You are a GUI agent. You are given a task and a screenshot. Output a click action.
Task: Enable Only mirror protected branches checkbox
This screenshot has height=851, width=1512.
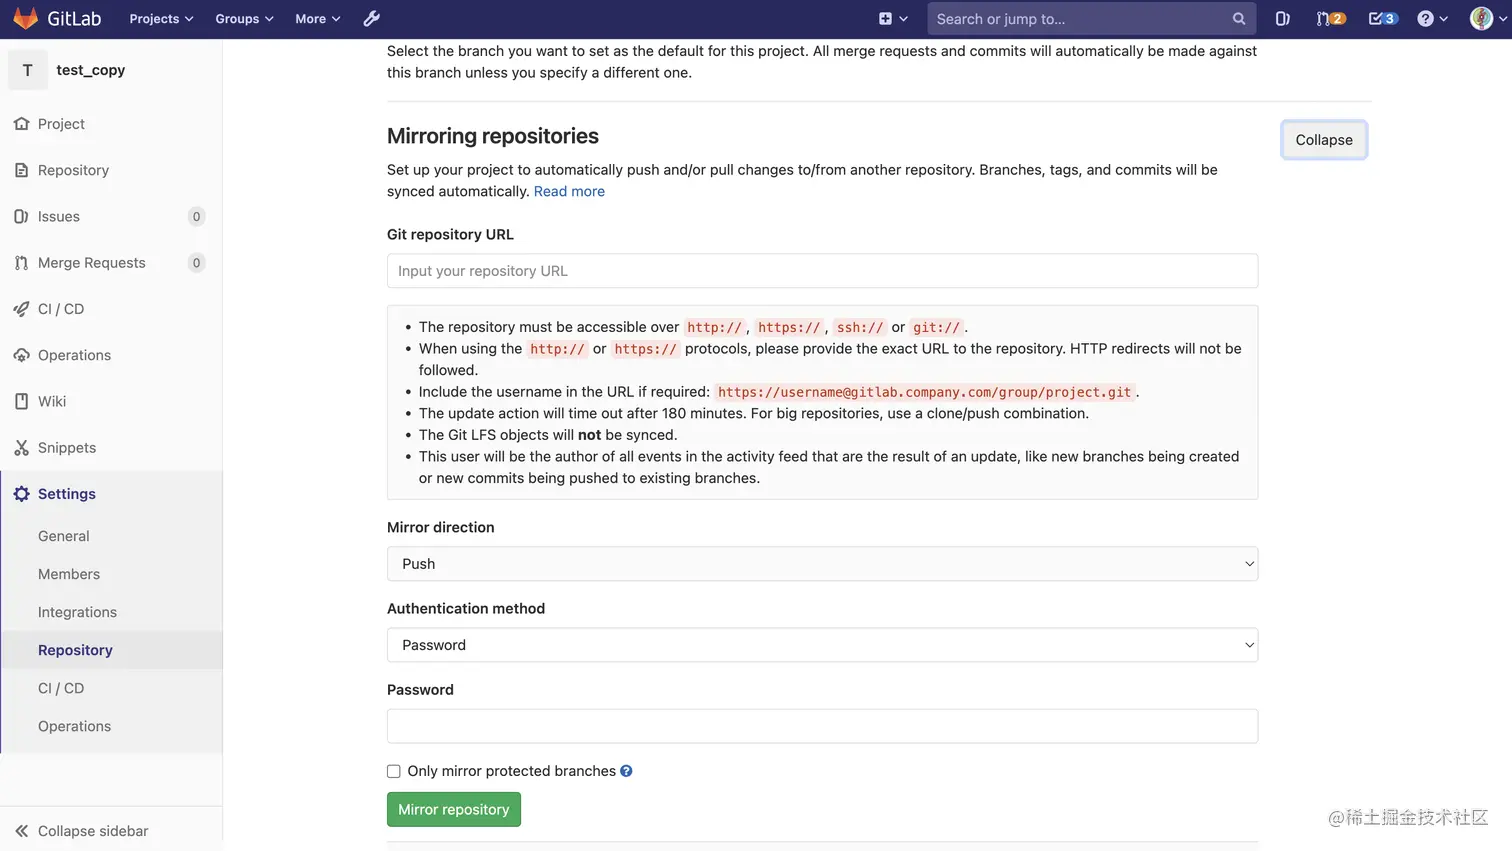pyautogui.click(x=394, y=771)
